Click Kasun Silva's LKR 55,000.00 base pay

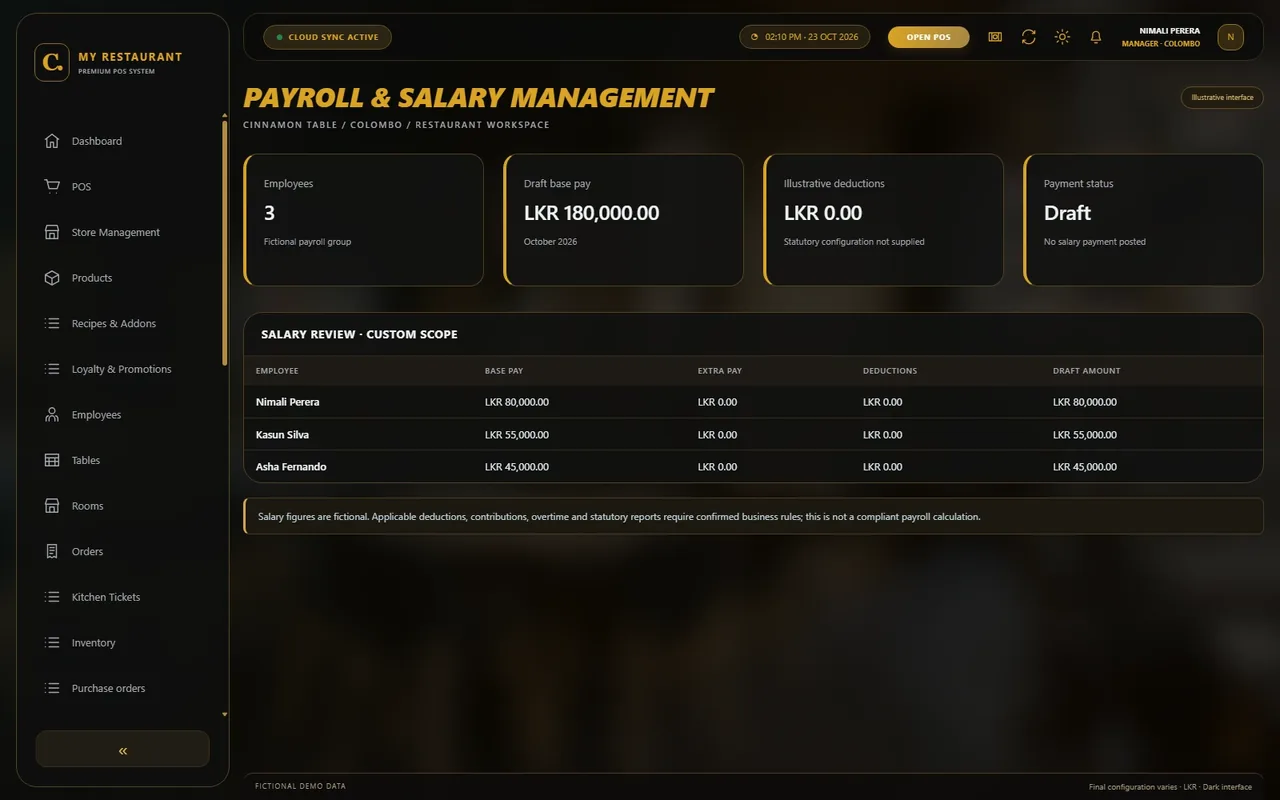pyautogui.click(x=517, y=435)
